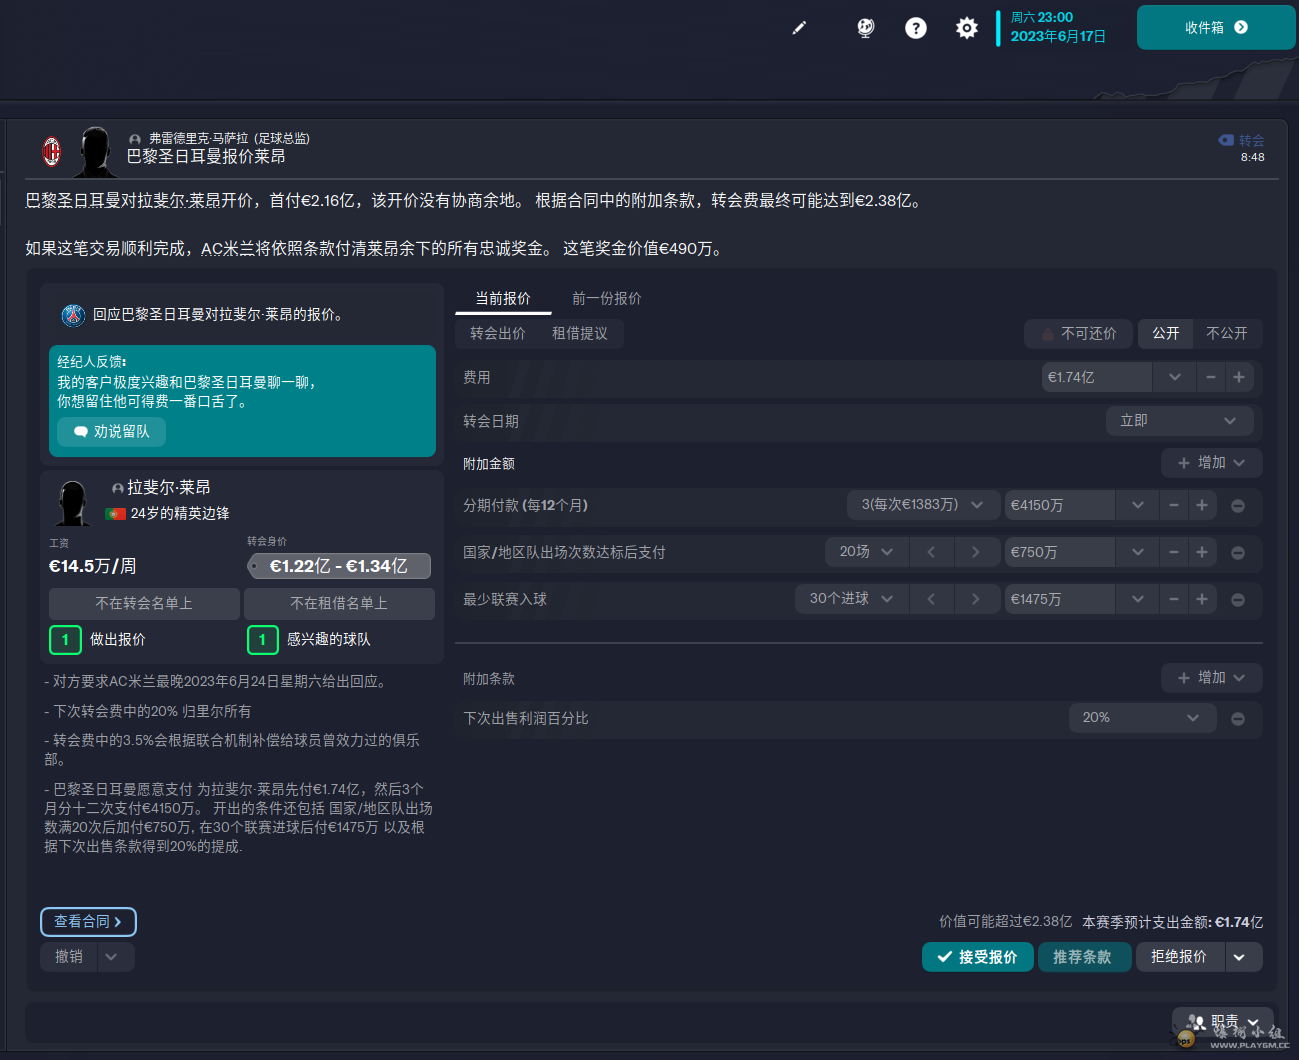Select the 不公开 visibility option
The image size is (1299, 1060).
click(x=1227, y=333)
